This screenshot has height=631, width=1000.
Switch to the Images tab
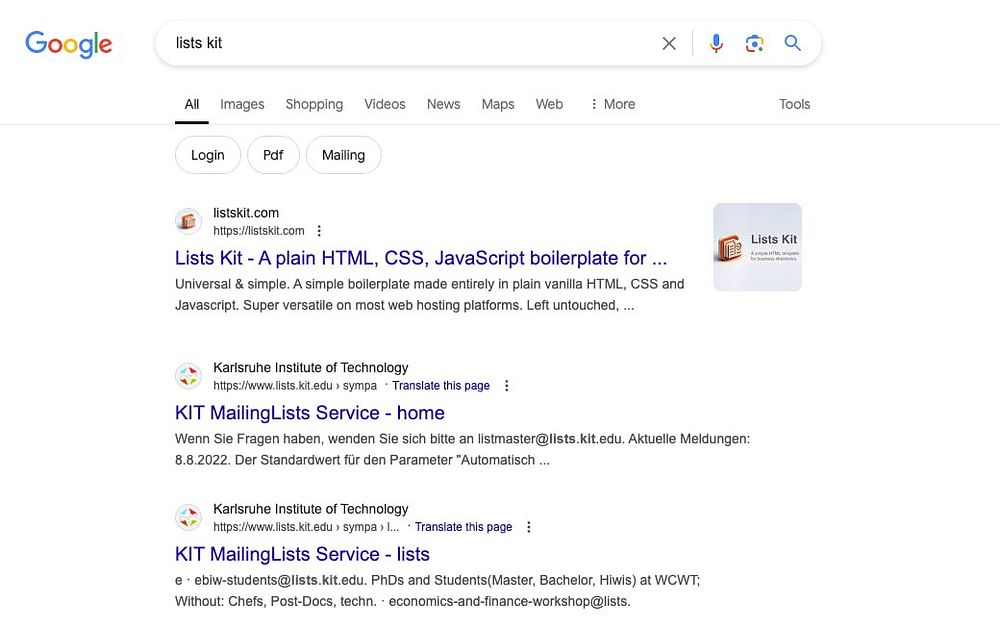tap(242, 104)
